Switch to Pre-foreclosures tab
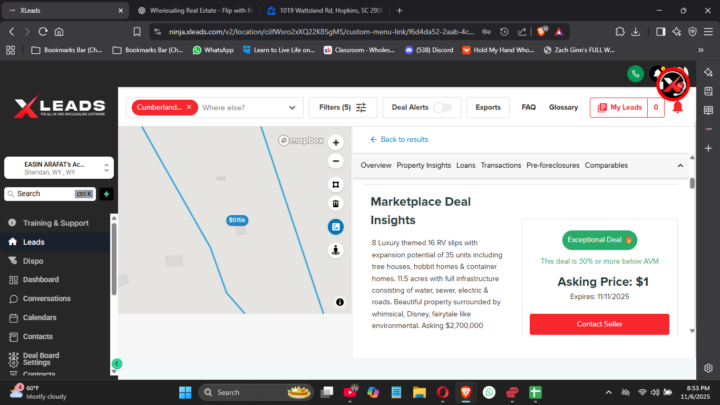Screen dimensions: 720x405 pos(553,165)
